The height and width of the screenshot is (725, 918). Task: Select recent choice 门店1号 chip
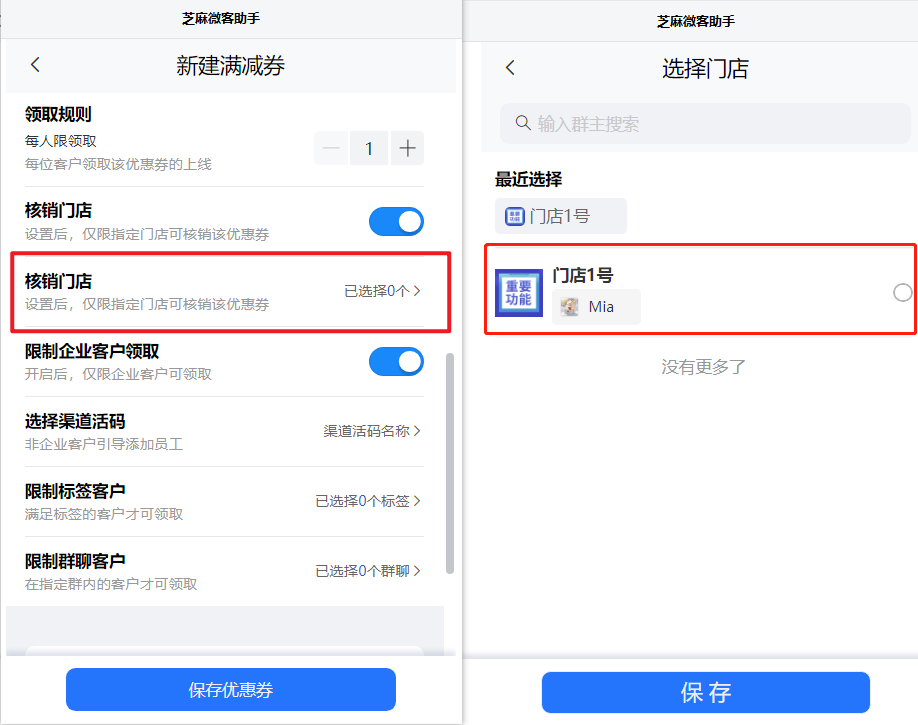point(560,216)
